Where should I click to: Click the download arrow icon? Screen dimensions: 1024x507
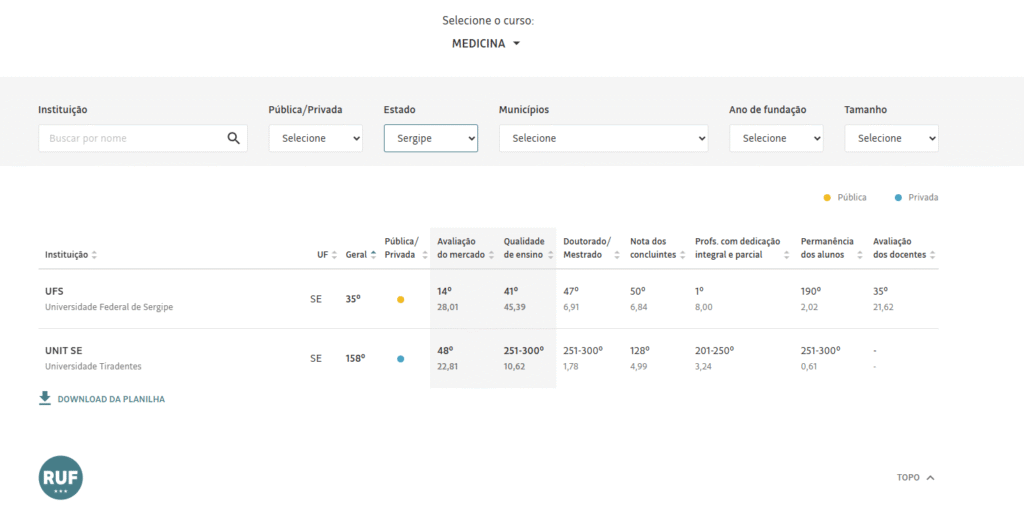click(44, 398)
